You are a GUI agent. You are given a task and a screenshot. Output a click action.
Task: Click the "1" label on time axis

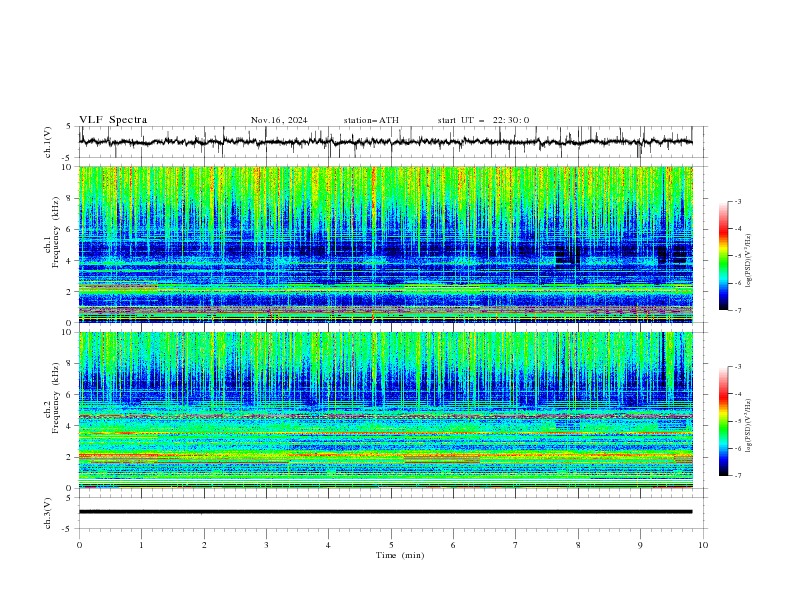point(141,545)
